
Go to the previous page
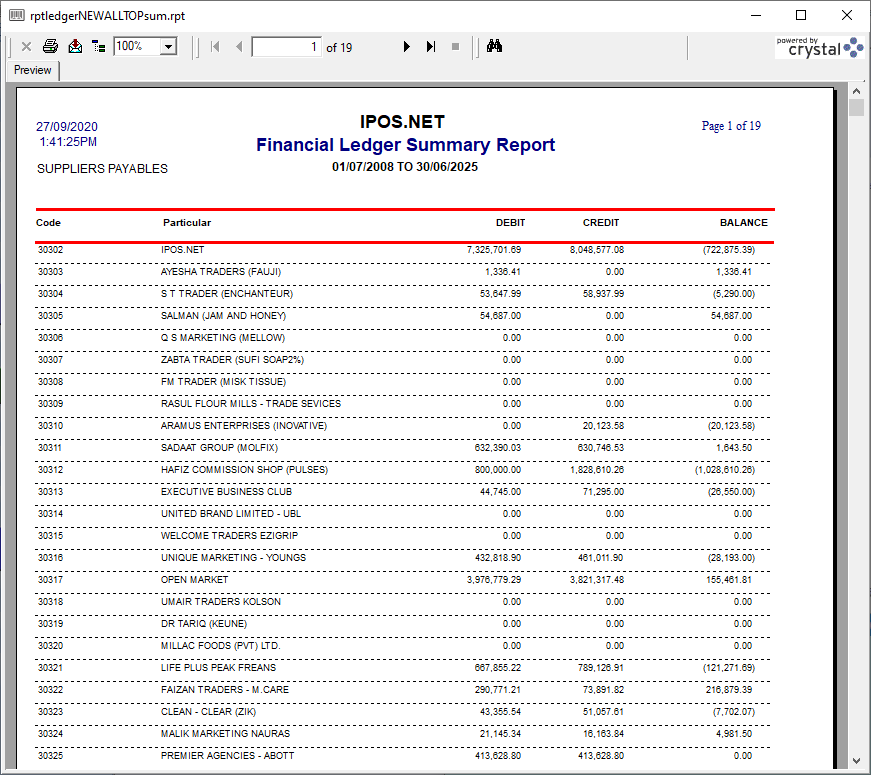[239, 47]
